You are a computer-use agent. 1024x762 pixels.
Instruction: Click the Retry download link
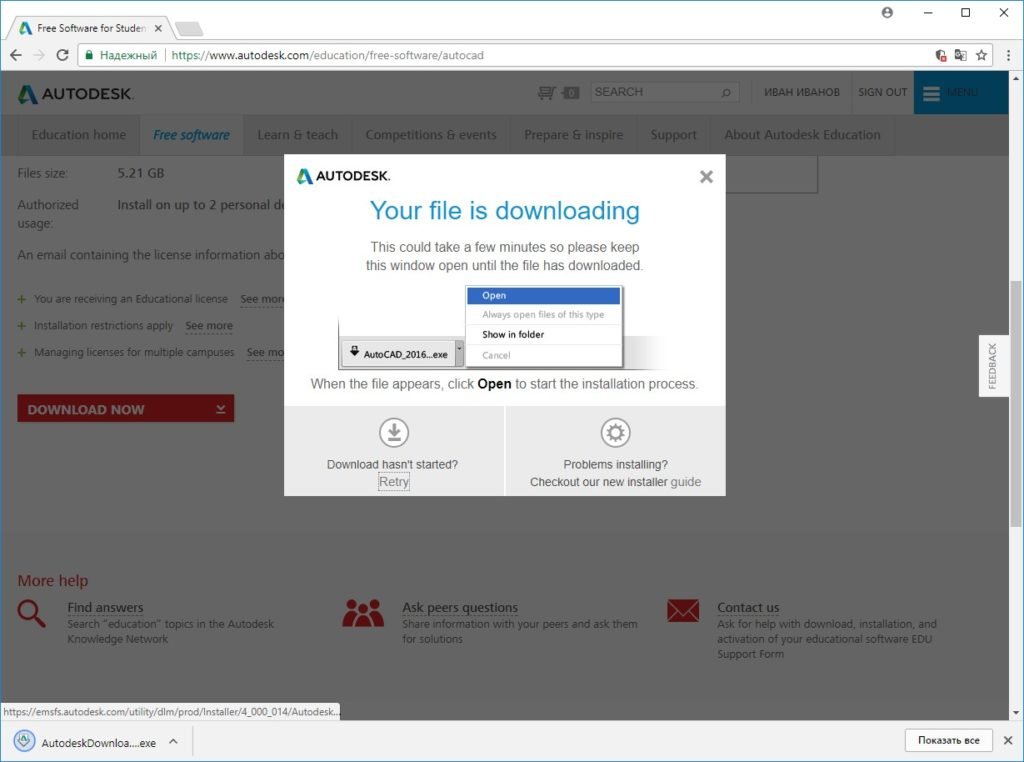394,482
